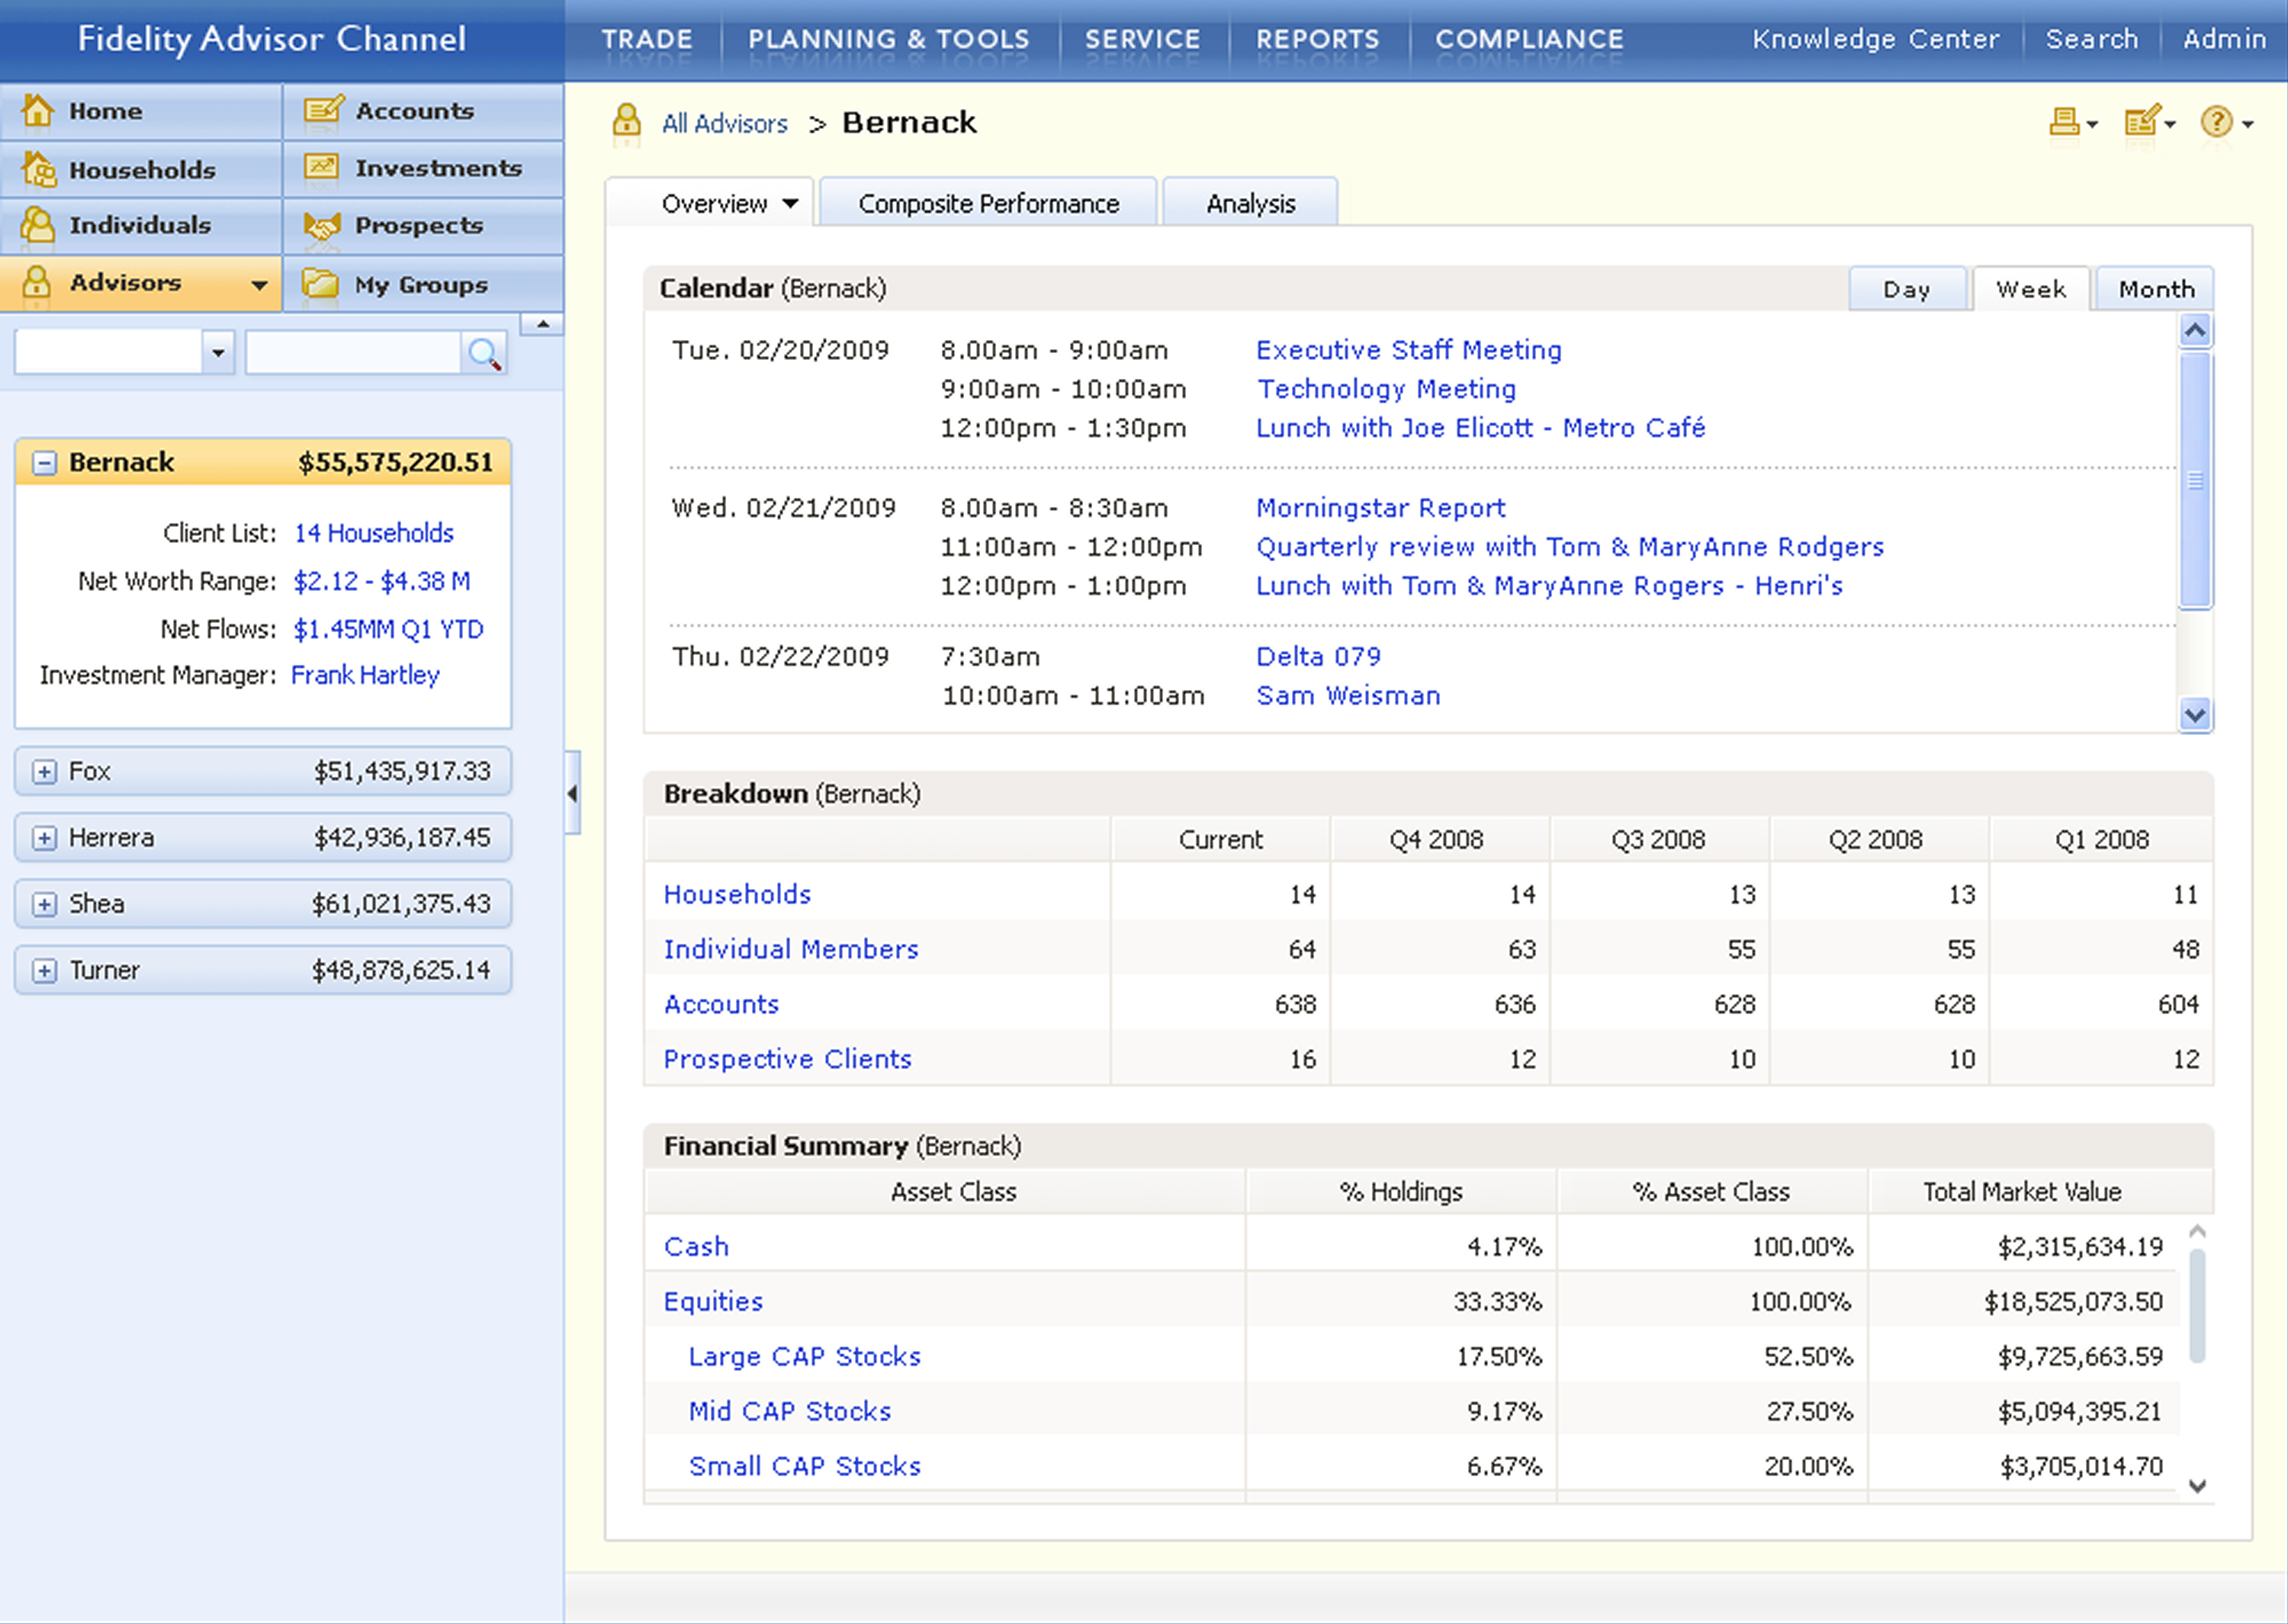Open the Households icon in the sidebar

point(38,169)
